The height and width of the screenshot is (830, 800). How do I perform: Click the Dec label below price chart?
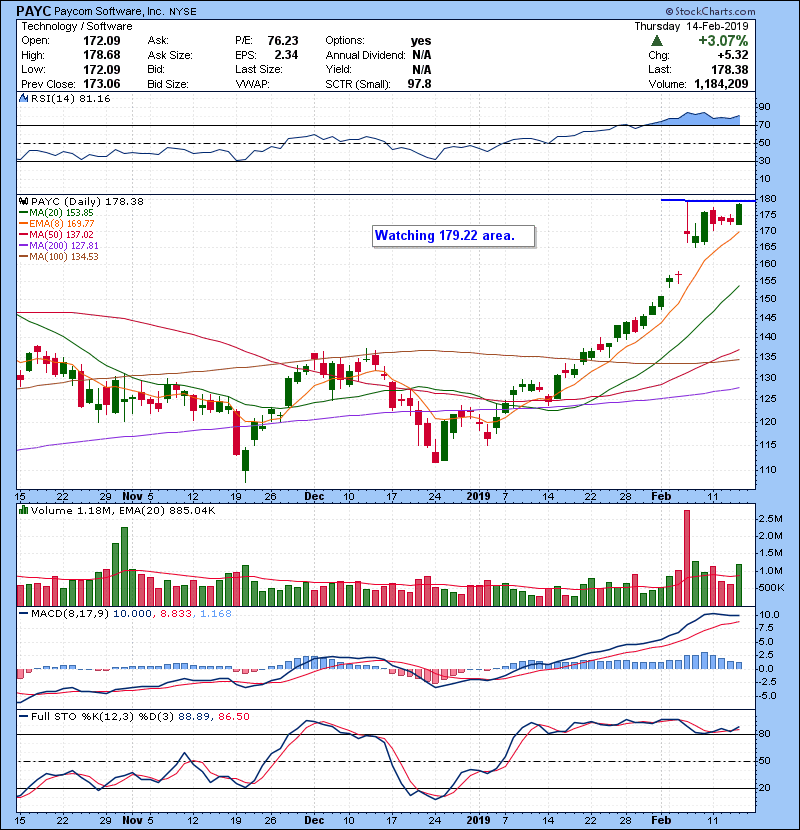(x=314, y=497)
